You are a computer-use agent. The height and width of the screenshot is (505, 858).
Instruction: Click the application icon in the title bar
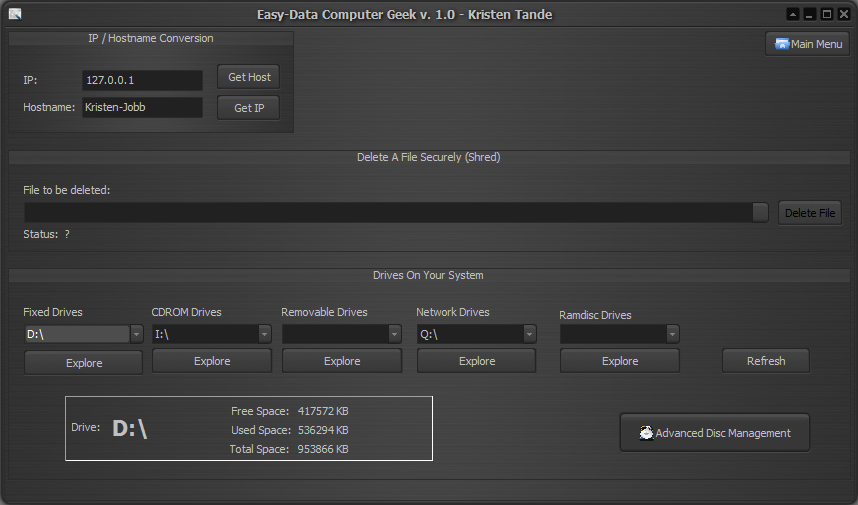click(x=14, y=14)
